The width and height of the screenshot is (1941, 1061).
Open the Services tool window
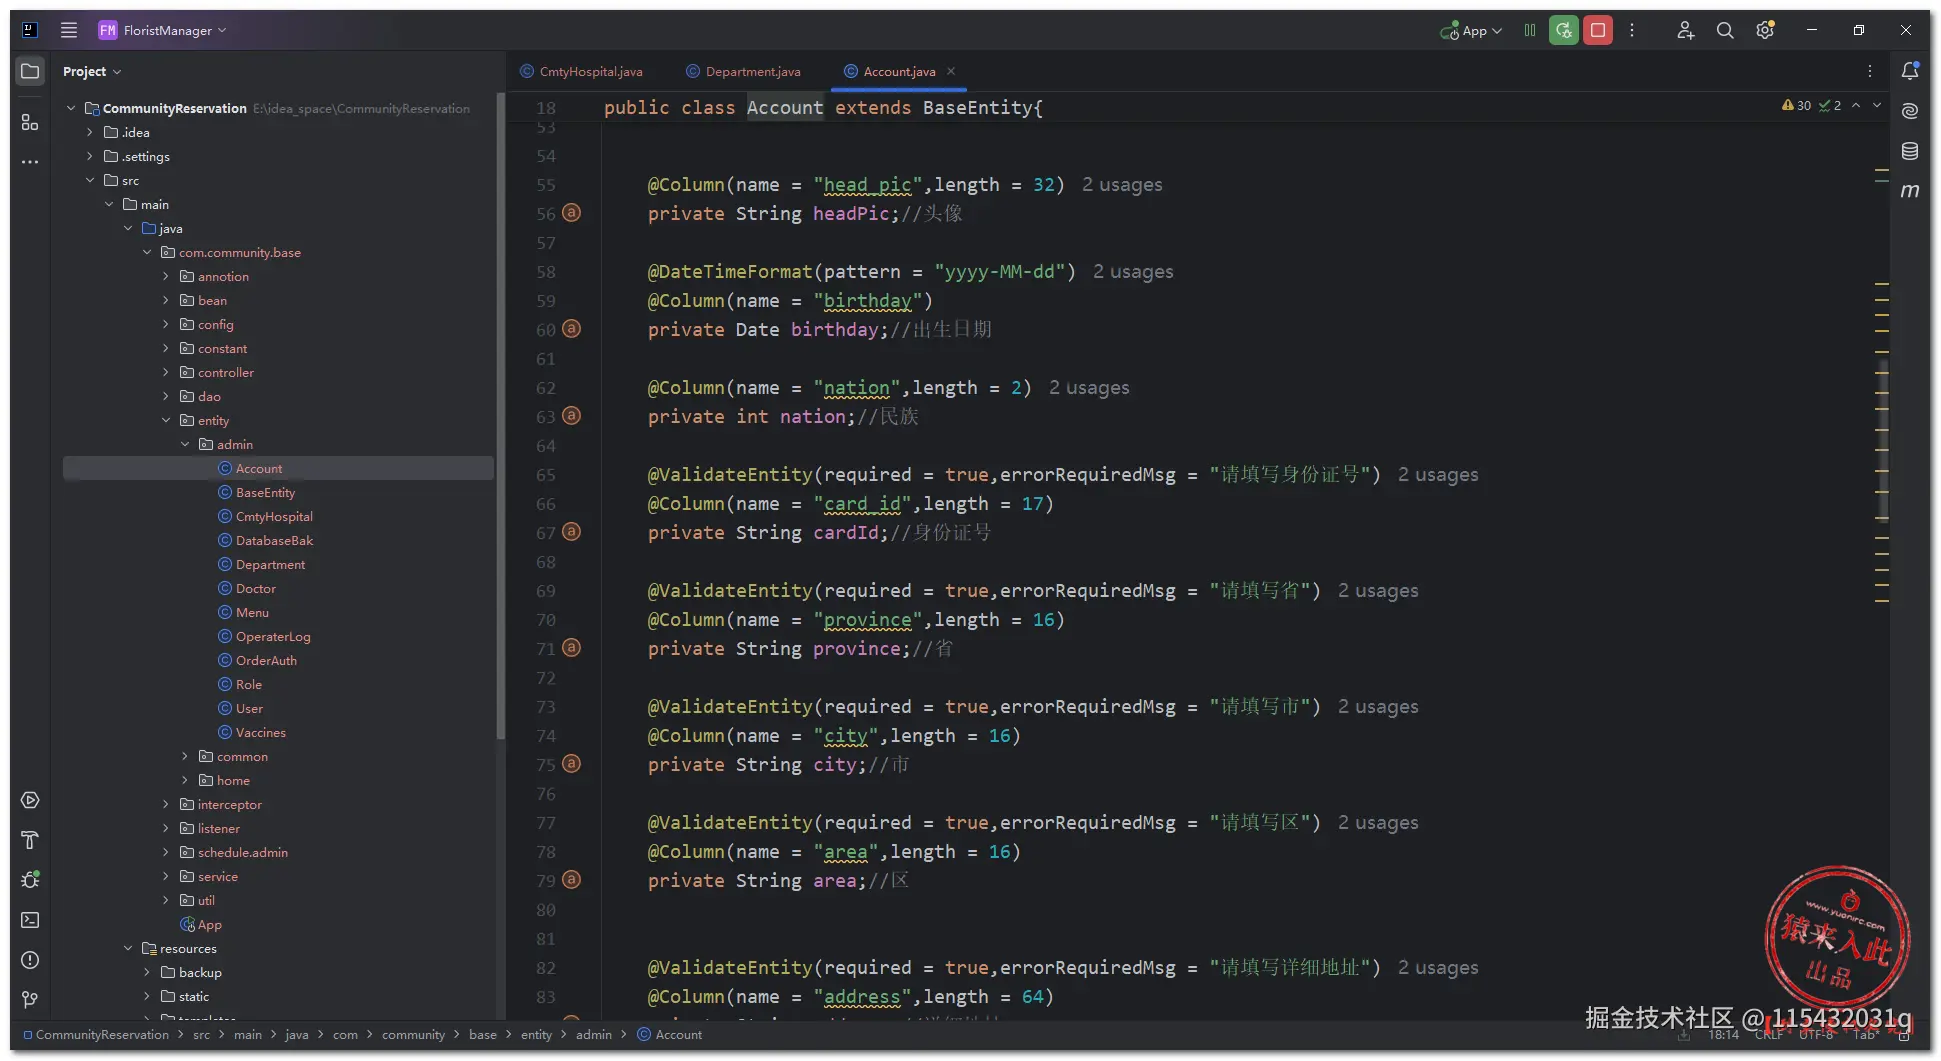coord(30,800)
